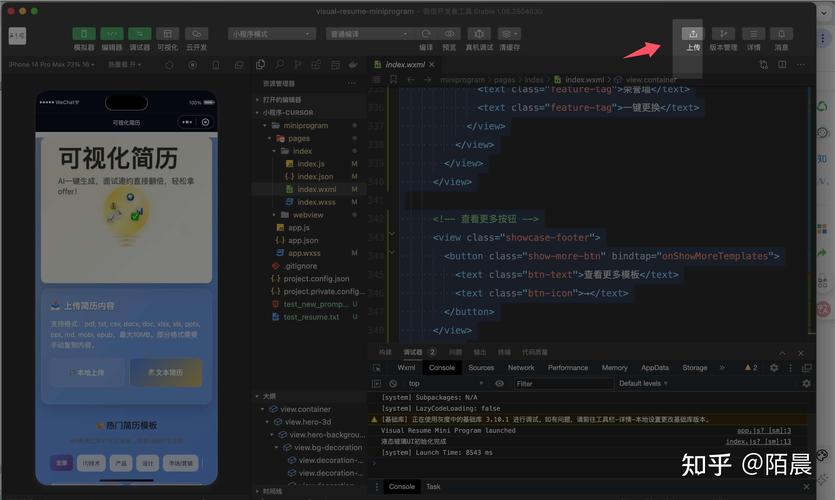Open the 普通编译 compile mode dropdown
Viewport: 835px width, 500px height.
(369, 34)
